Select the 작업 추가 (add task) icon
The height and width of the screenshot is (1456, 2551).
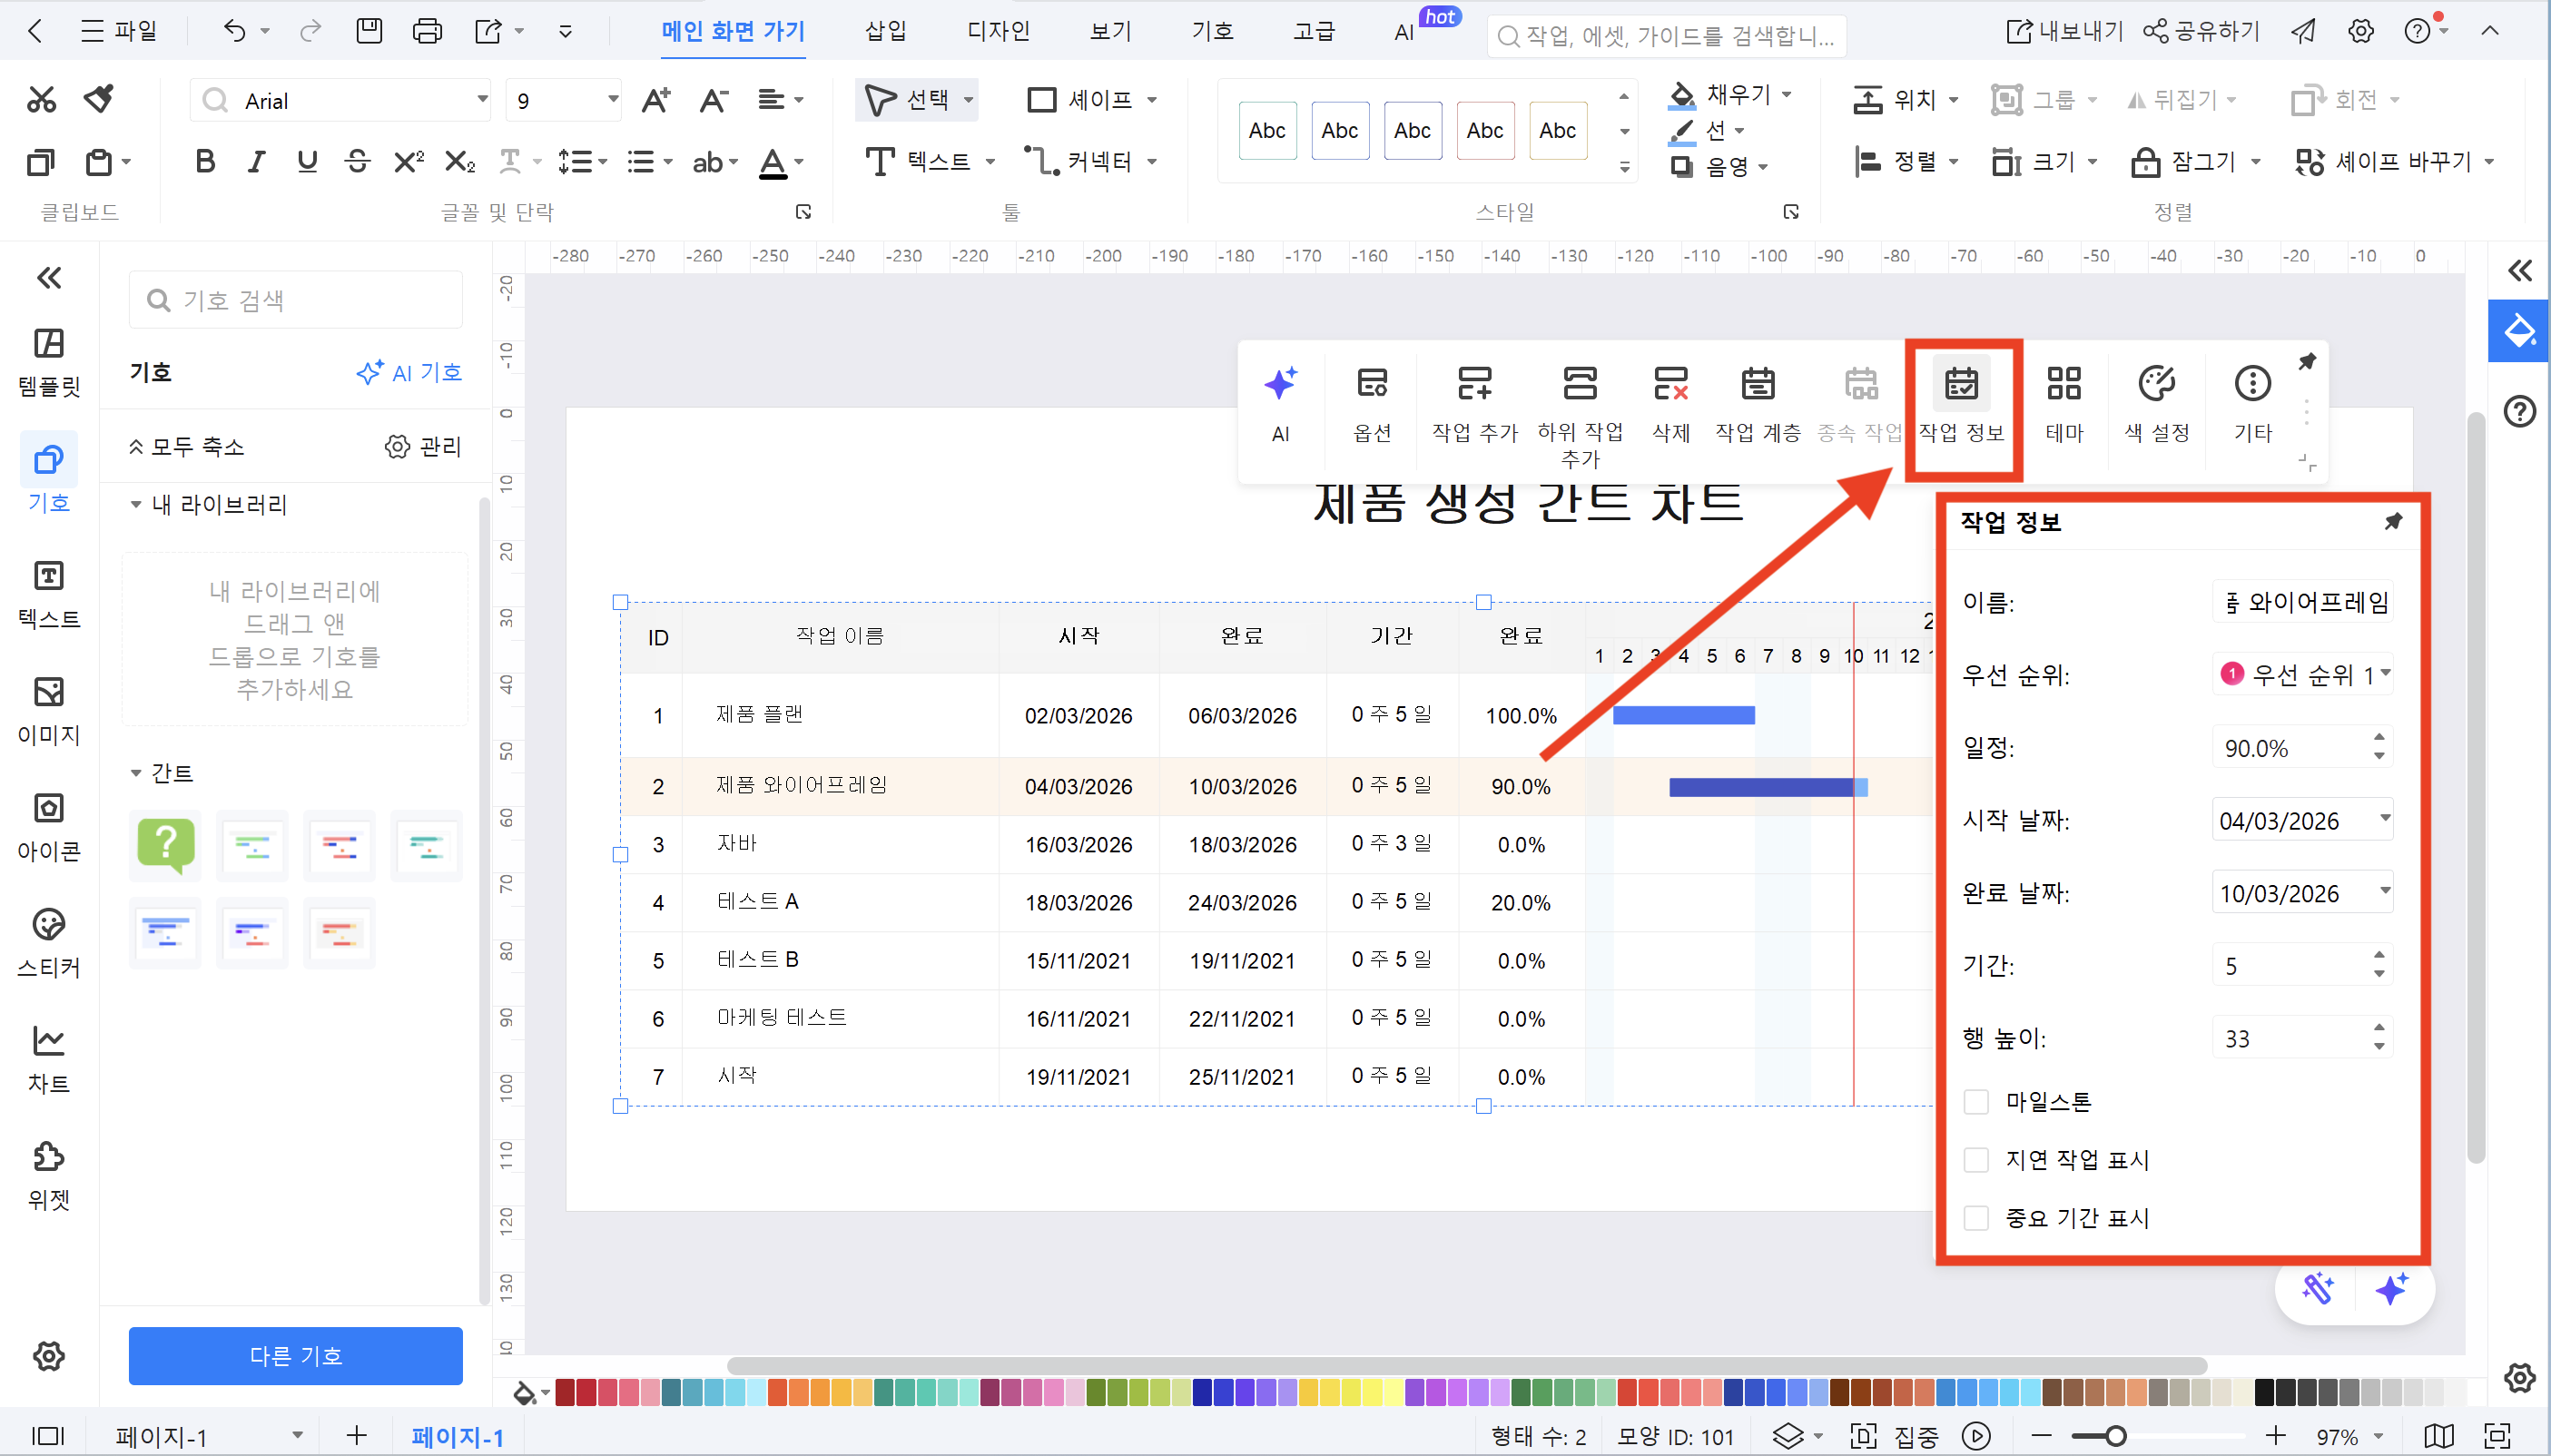click(1473, 400)
